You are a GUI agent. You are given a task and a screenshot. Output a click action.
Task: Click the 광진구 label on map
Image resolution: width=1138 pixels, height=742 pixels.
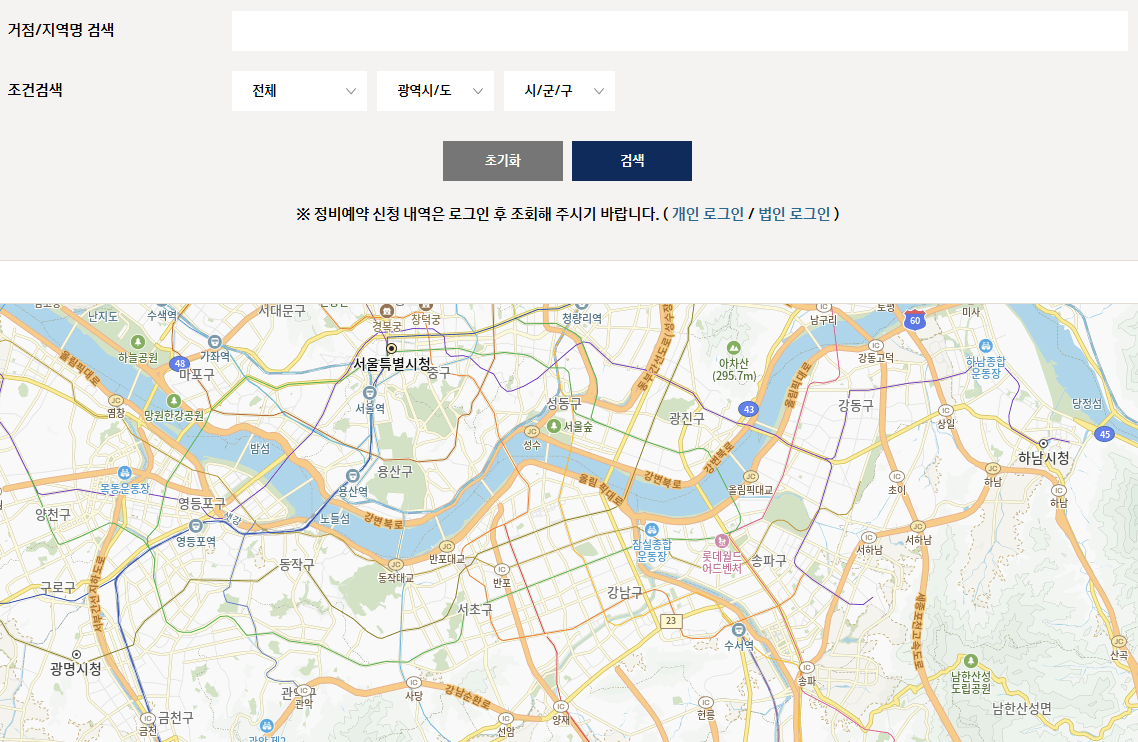click(x=687, y=418)
